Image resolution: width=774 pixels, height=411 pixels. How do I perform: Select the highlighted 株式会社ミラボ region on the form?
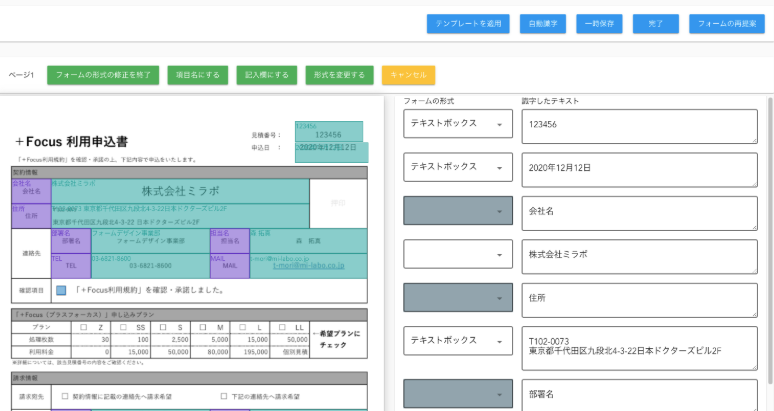[x=180, y=190]
